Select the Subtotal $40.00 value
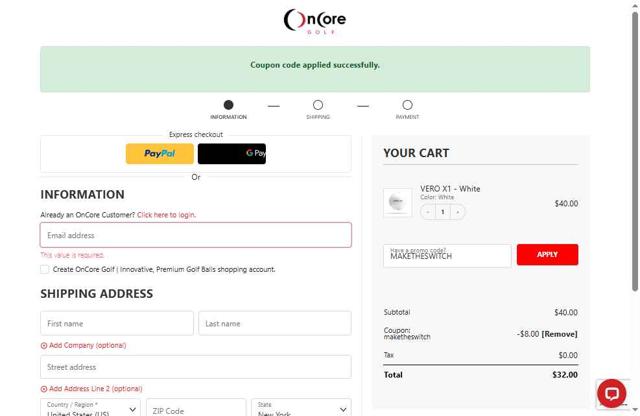Image resolution: width=640 pixels, height=416 pixels. tap(566, 312)
